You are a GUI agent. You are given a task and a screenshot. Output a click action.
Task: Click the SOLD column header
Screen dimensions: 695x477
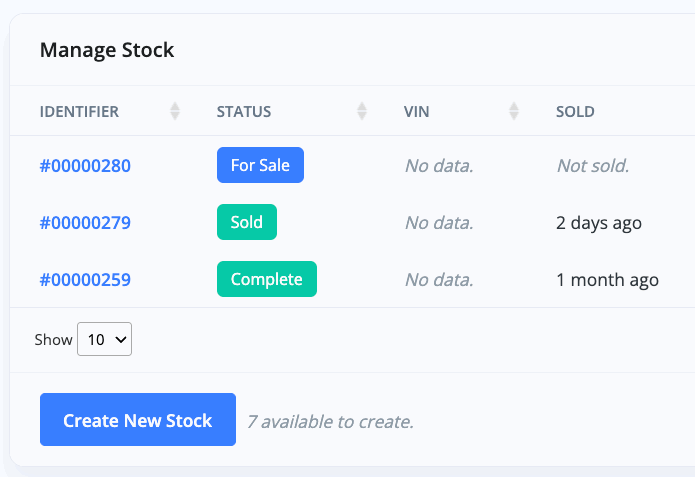pos(575,111)
